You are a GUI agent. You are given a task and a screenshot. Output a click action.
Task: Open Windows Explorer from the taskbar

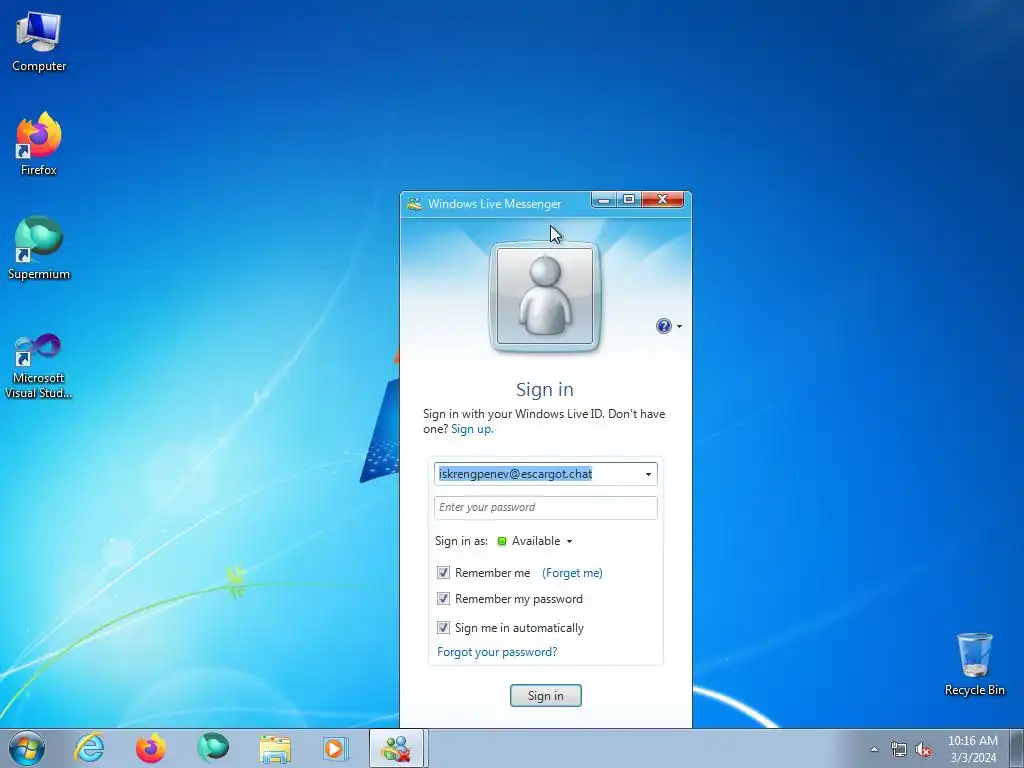[x=275, y=748]
